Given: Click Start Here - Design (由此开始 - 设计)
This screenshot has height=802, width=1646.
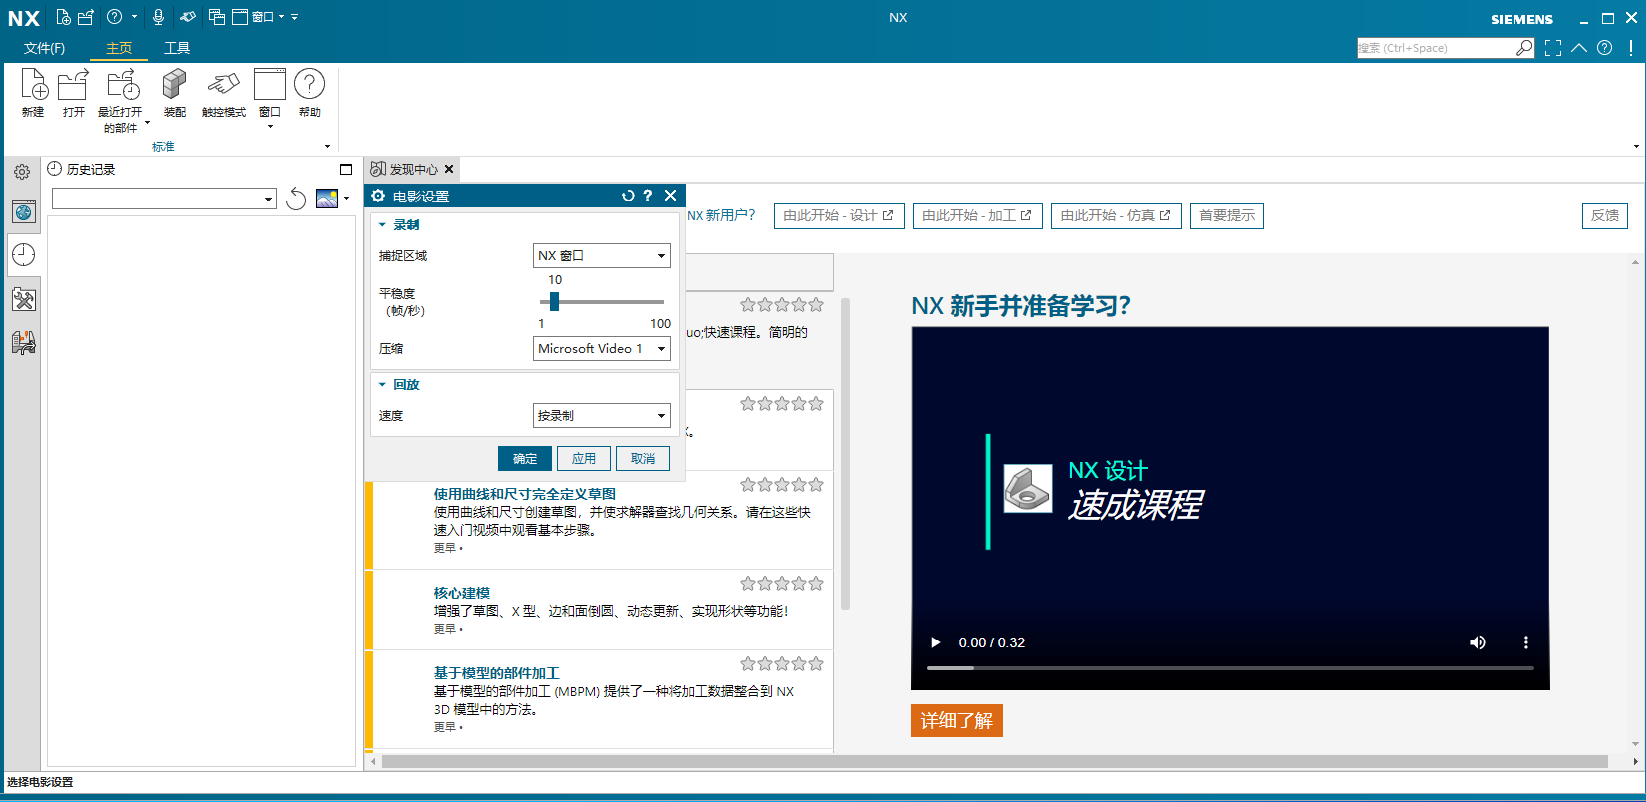Looking at the screenshot, I should click(839, 216).
